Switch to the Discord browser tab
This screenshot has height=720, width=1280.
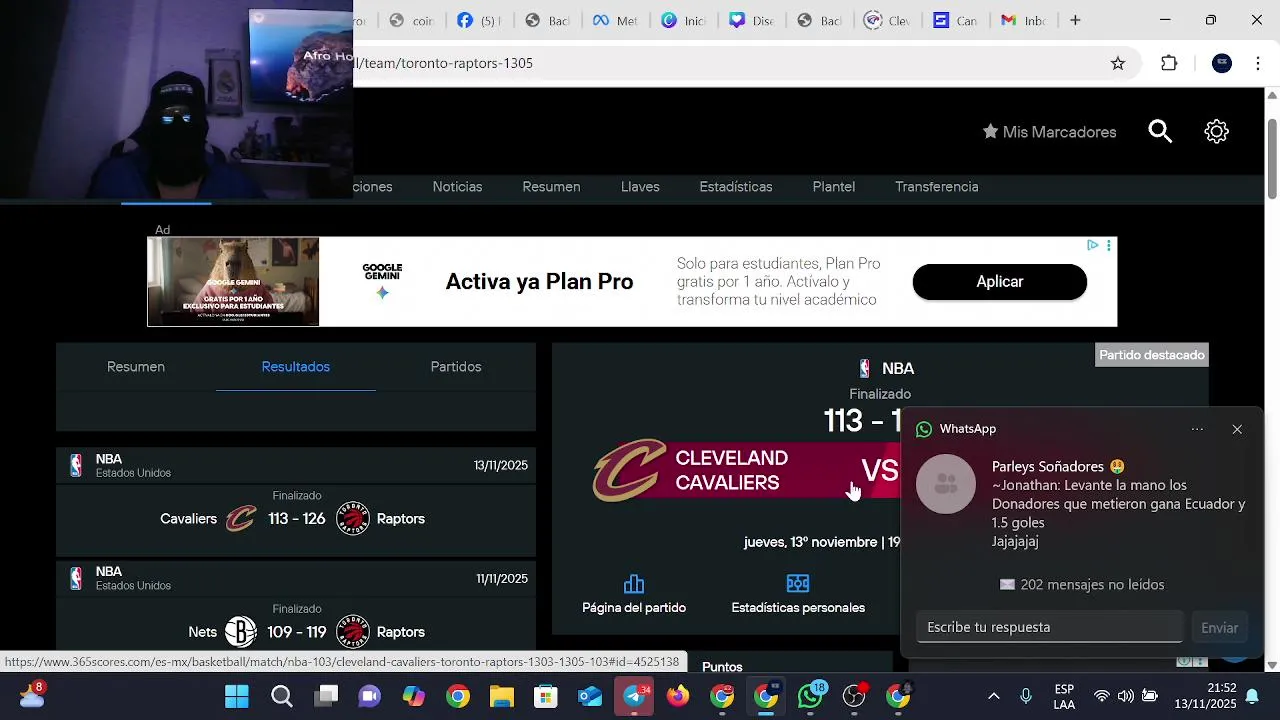coord(749,20)
